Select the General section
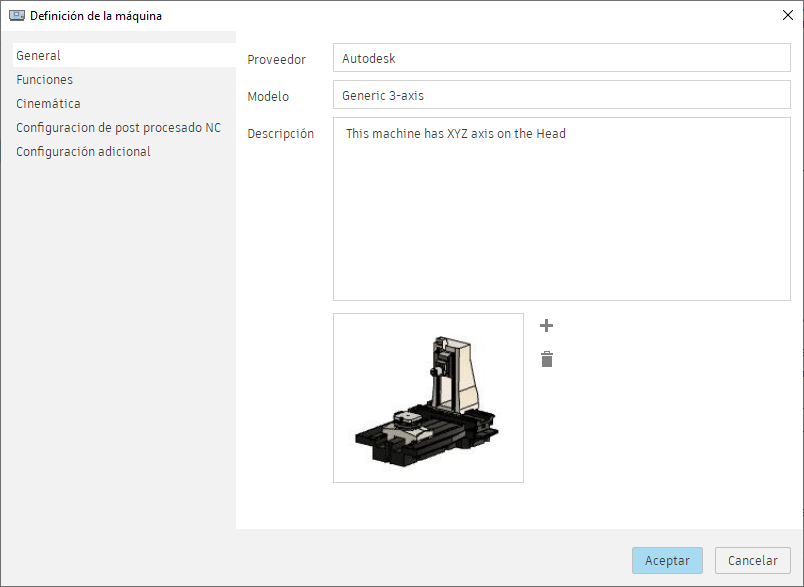 click(124, 55)
